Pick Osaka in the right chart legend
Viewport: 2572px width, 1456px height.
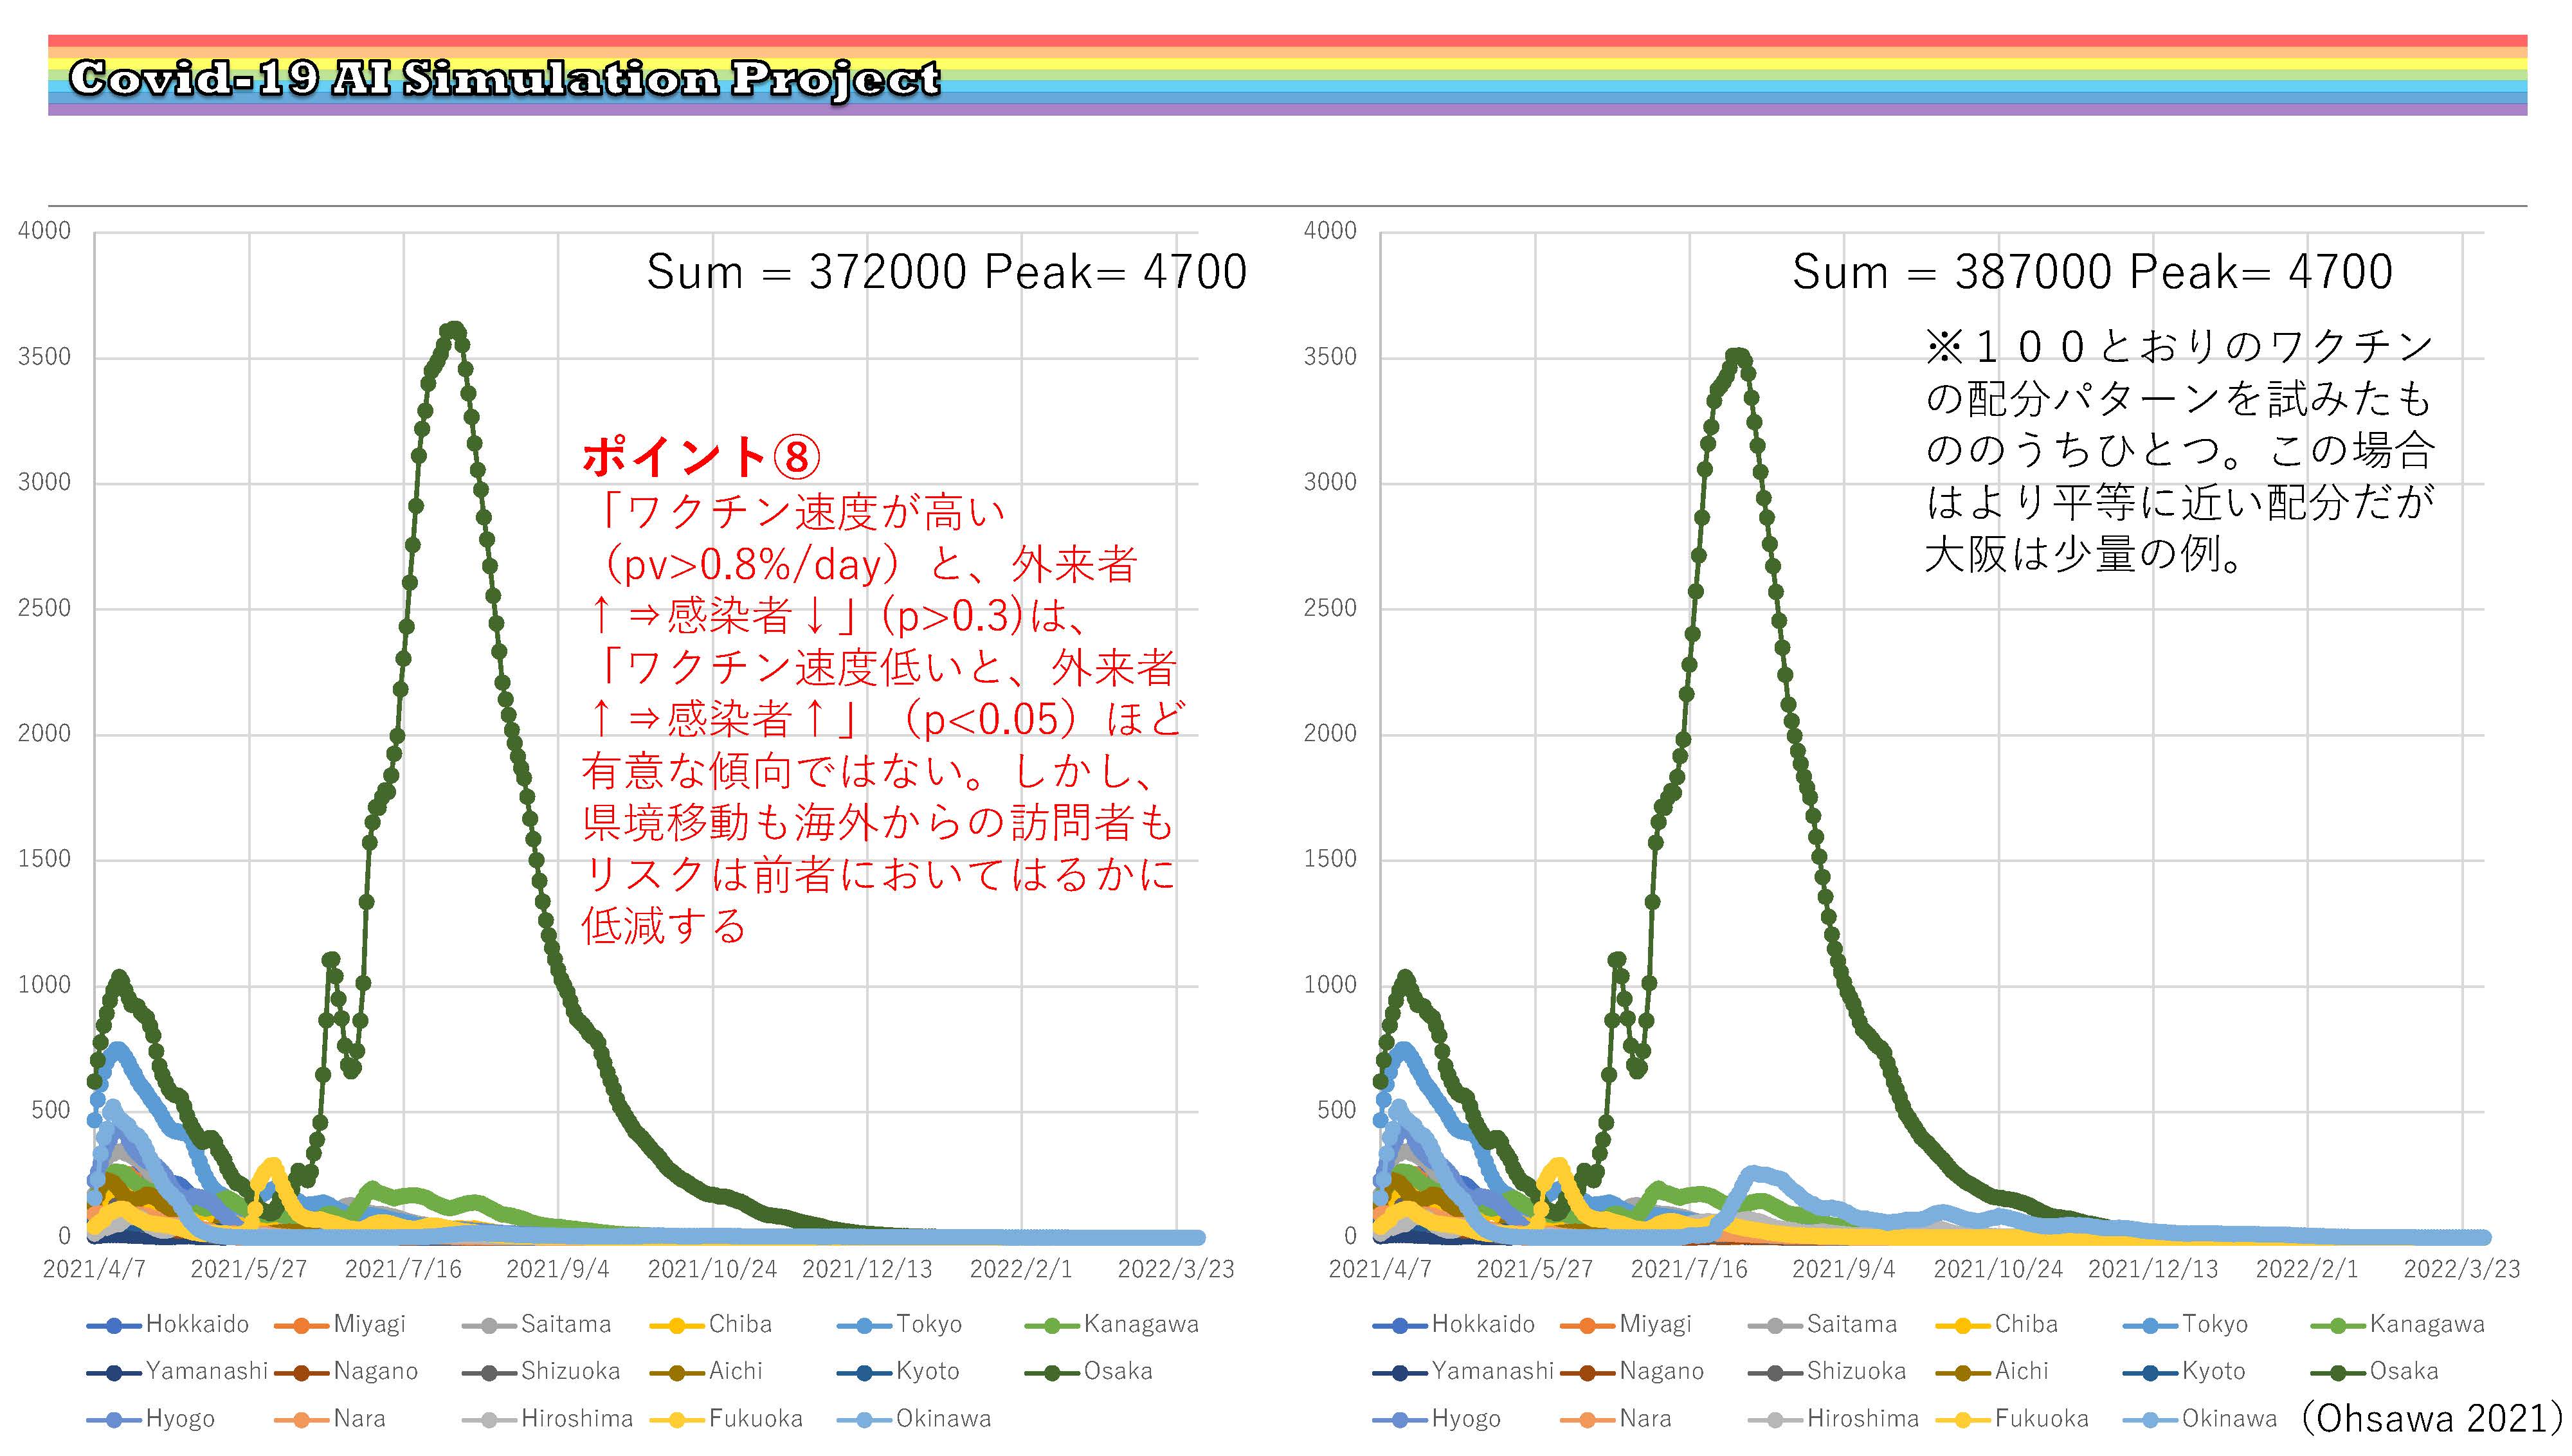click(x=2374, y=1371)
